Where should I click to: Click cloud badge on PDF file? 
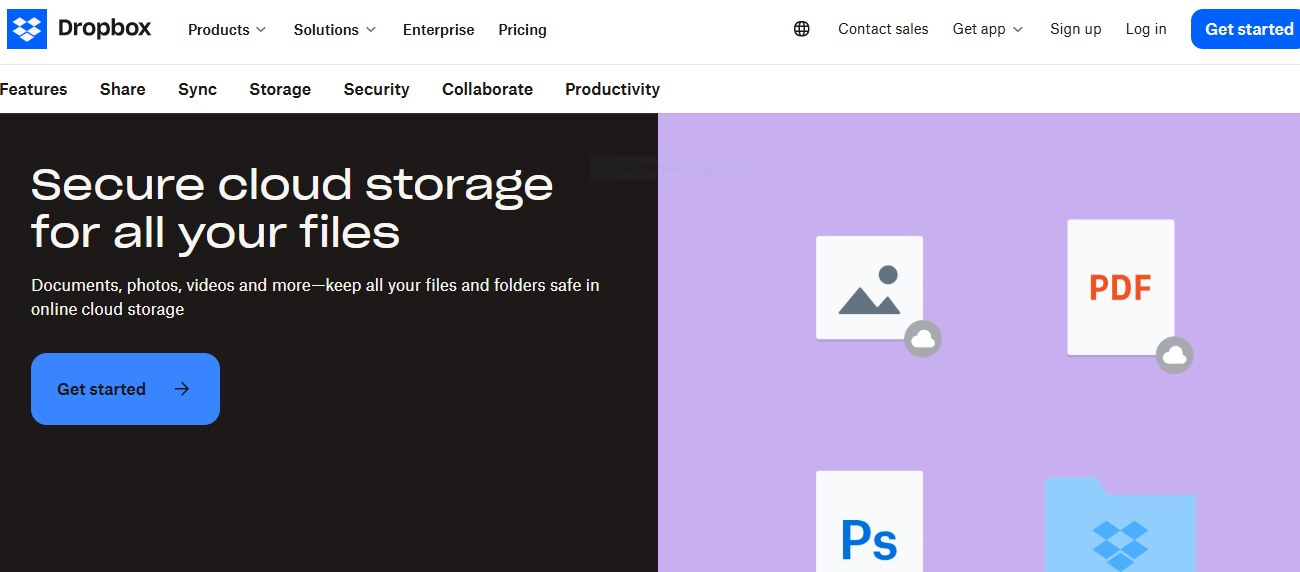coord(1175,355)
